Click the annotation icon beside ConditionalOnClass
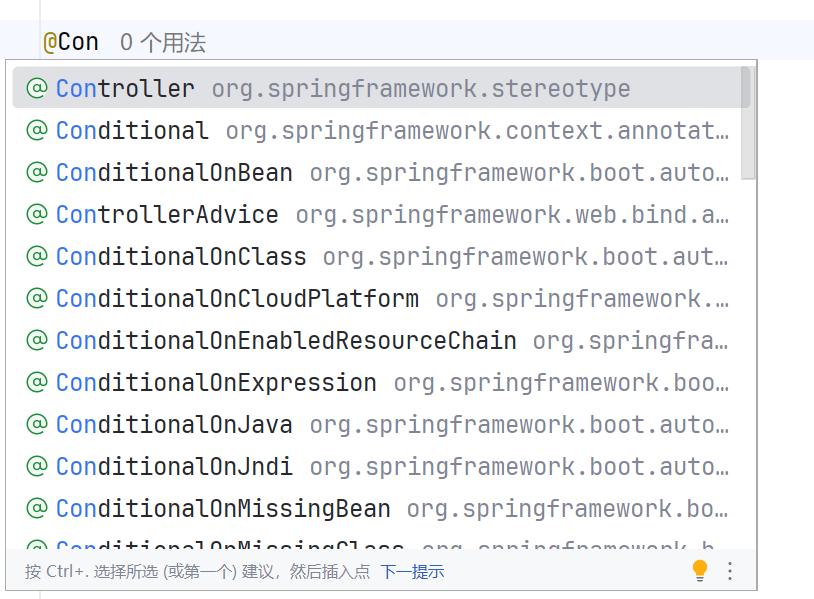 pyautogui.click(x=37, y=256)
